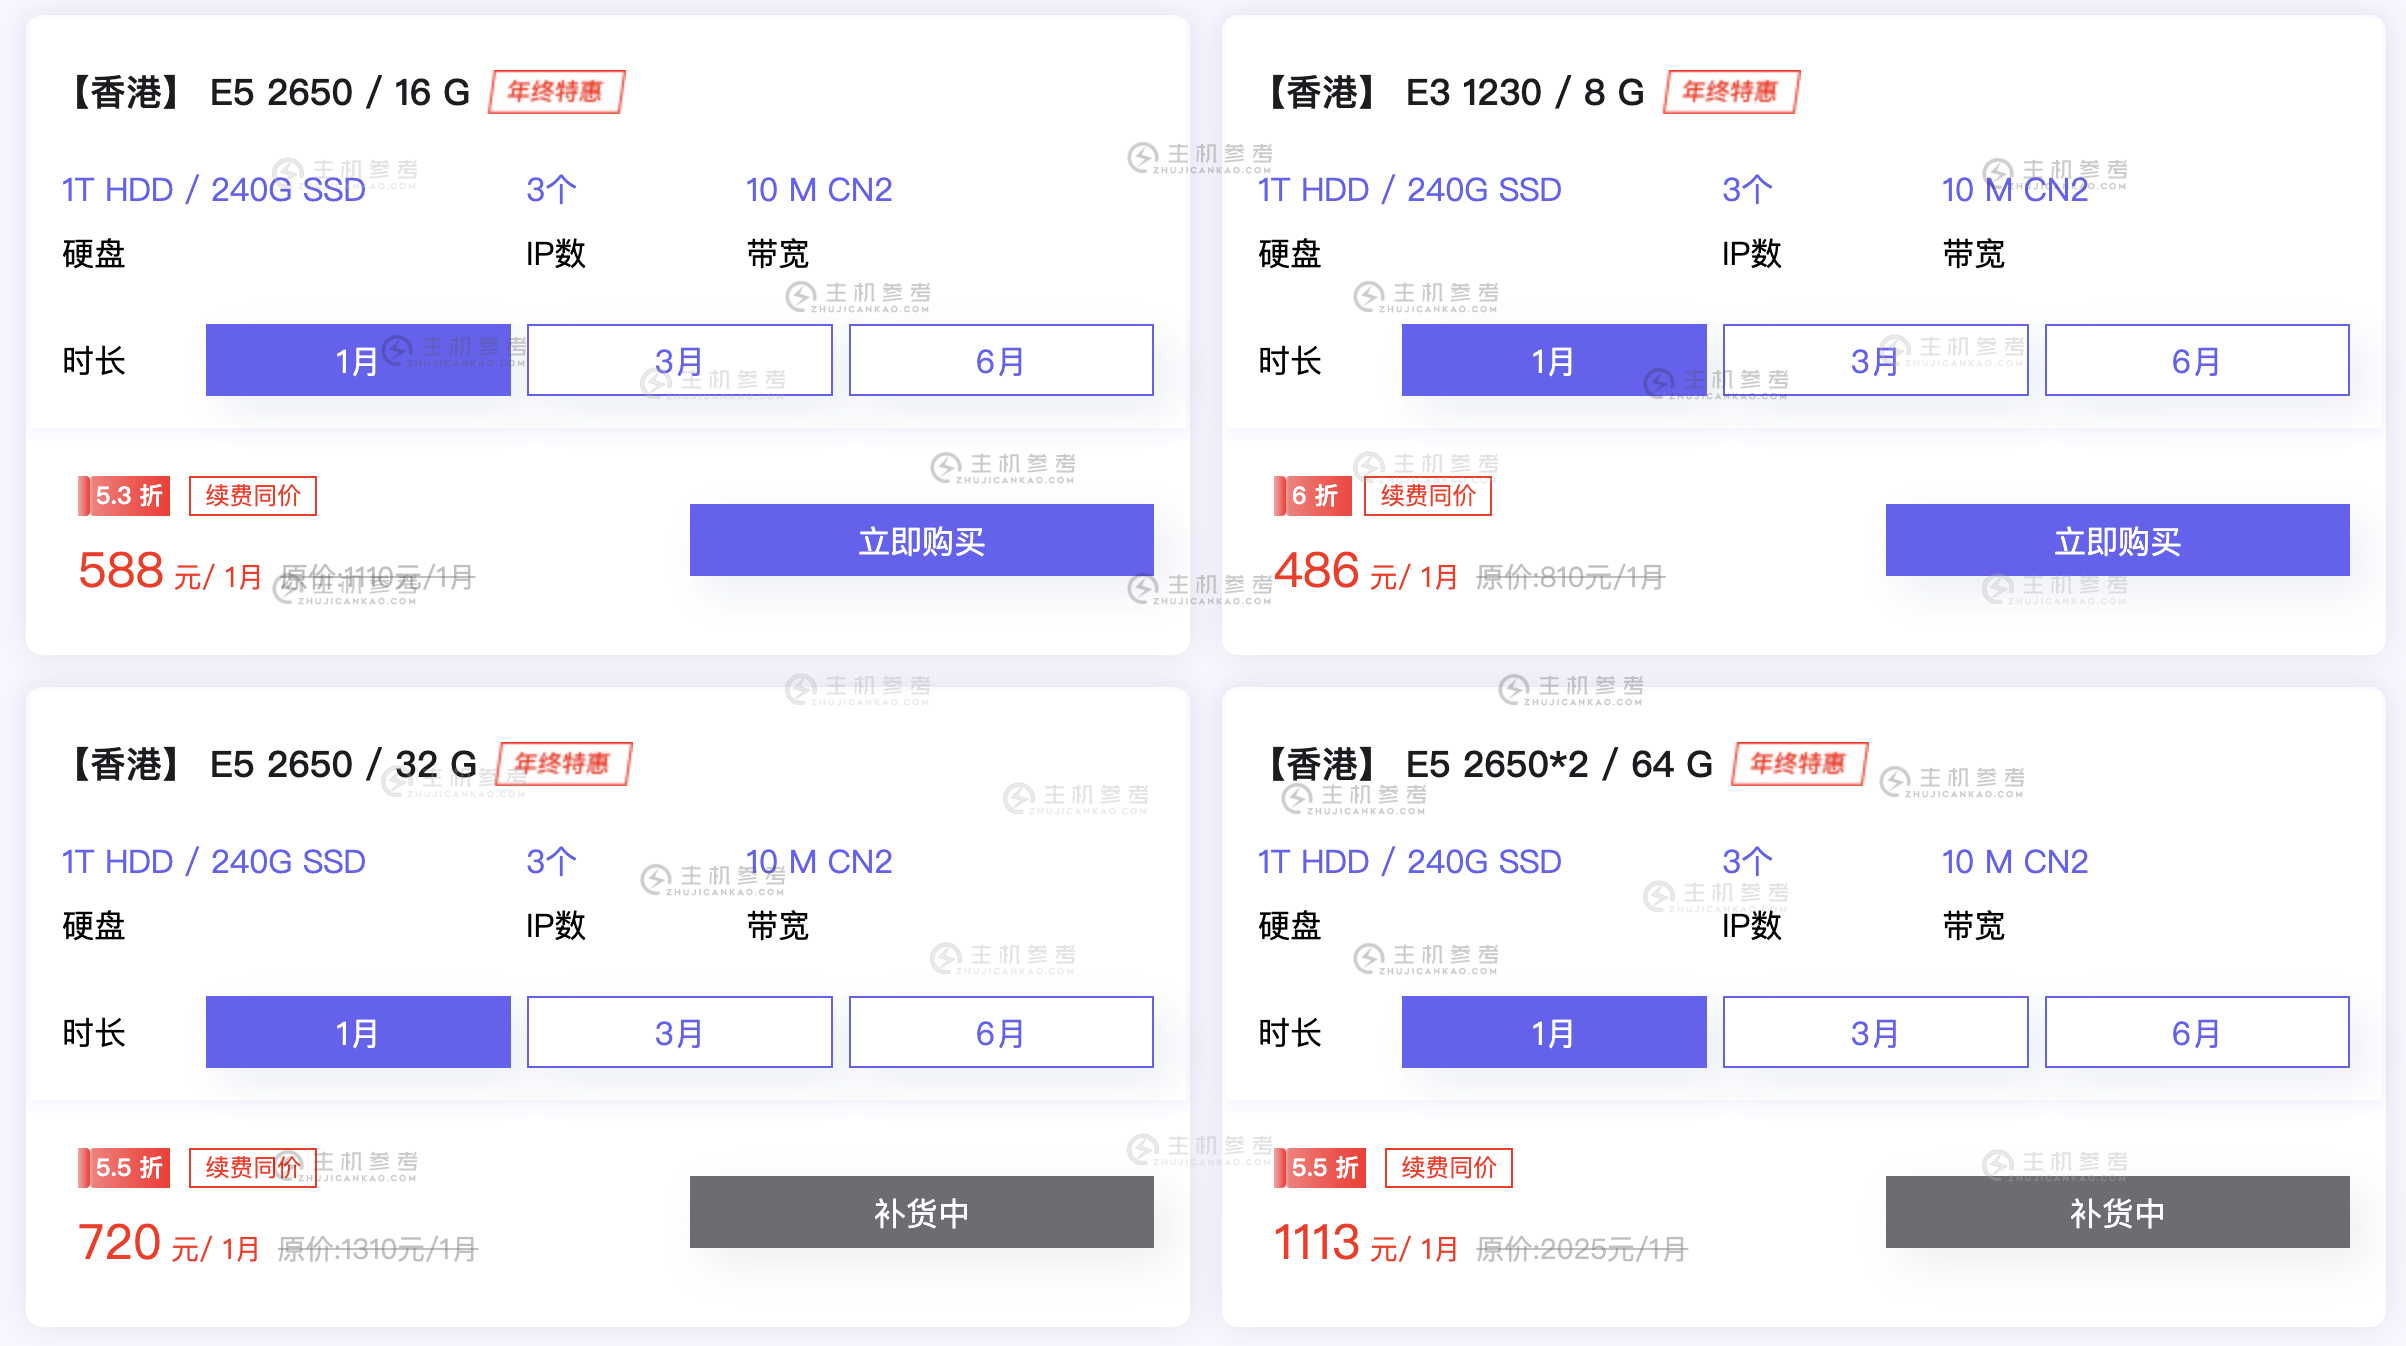This screenshot has width=2406, height=1346.
Task: Click 补货中 button for 1113元 plan
Action: pyautogui.click(x=2117, y=1212)
